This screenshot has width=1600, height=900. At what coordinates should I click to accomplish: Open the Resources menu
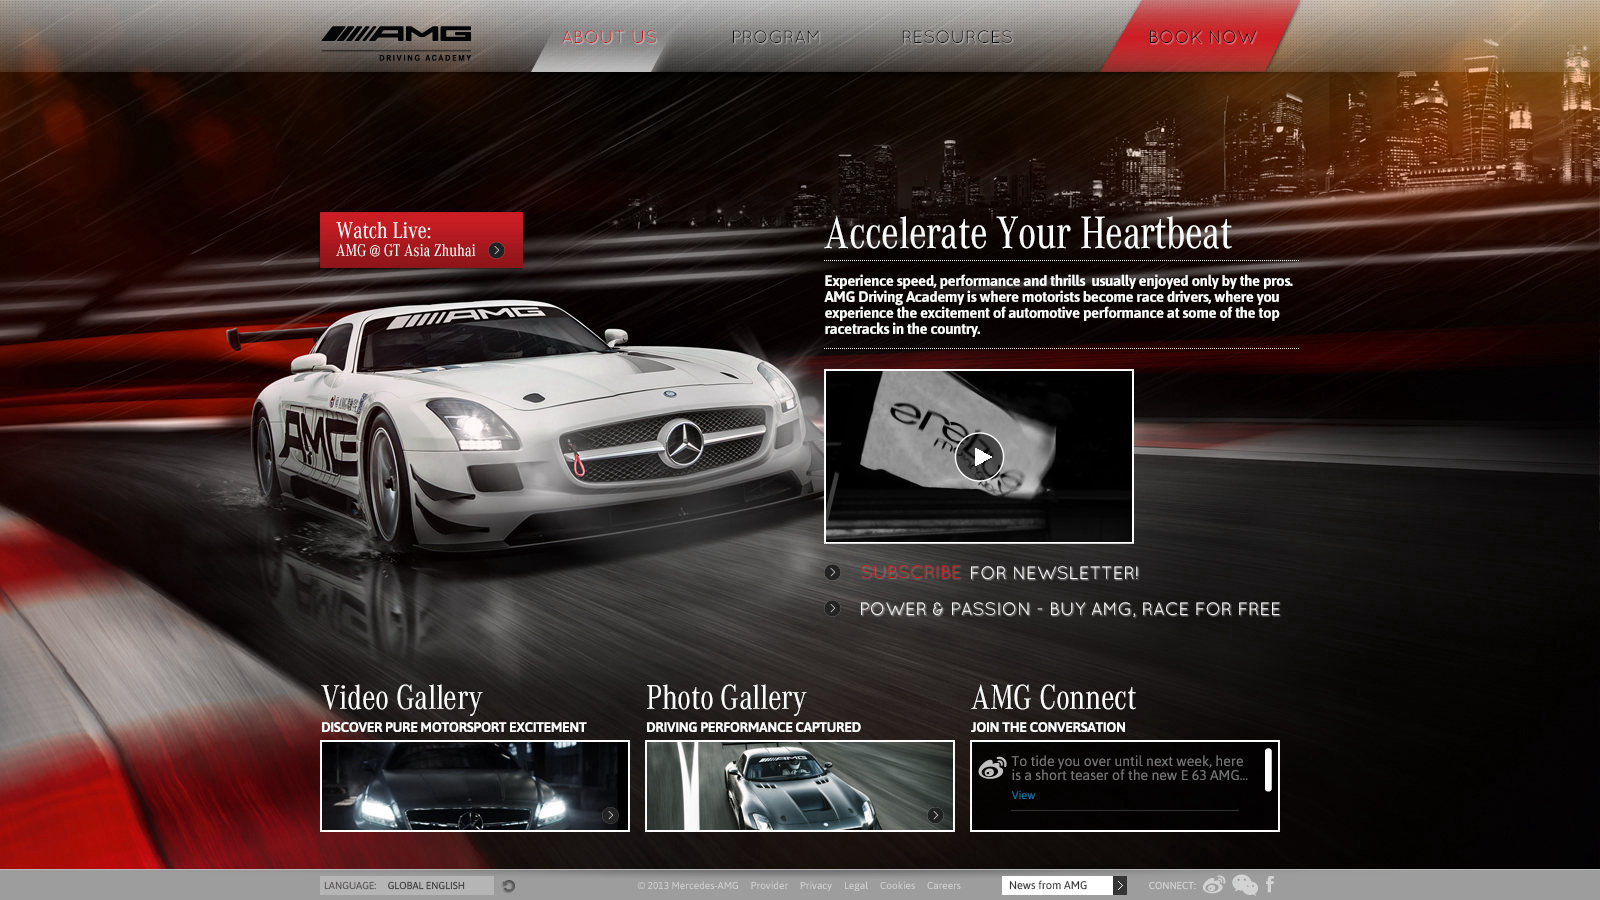[x=956, y=37]
